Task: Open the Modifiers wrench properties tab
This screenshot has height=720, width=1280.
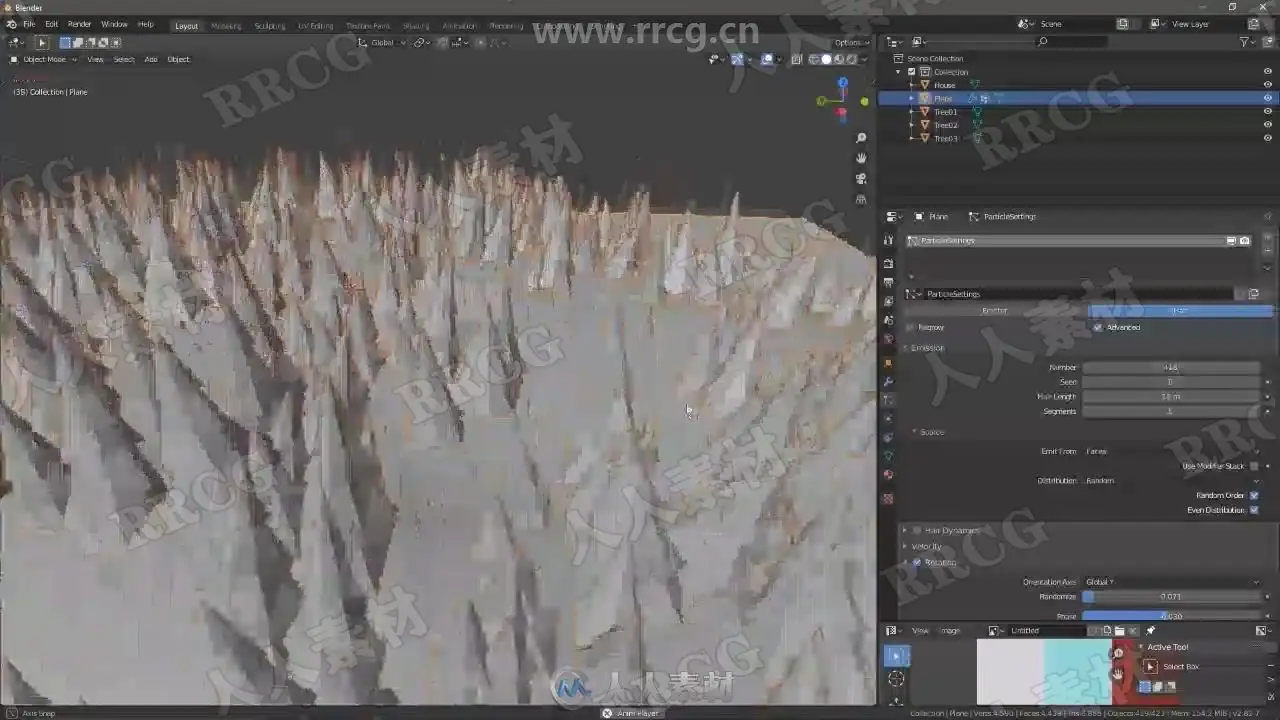Action: [x=887, y=381]
